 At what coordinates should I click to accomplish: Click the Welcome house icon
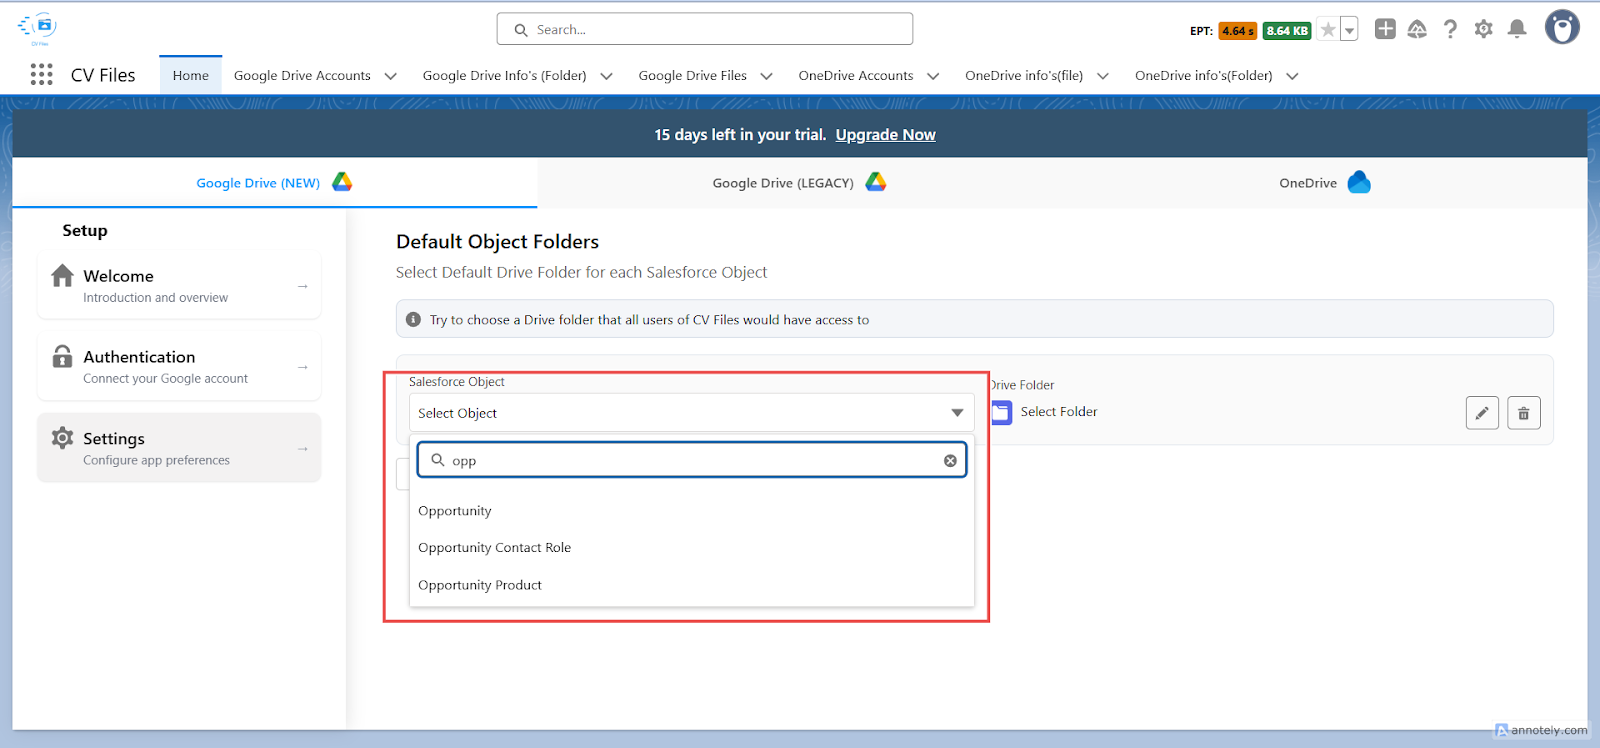coord(63,275)
